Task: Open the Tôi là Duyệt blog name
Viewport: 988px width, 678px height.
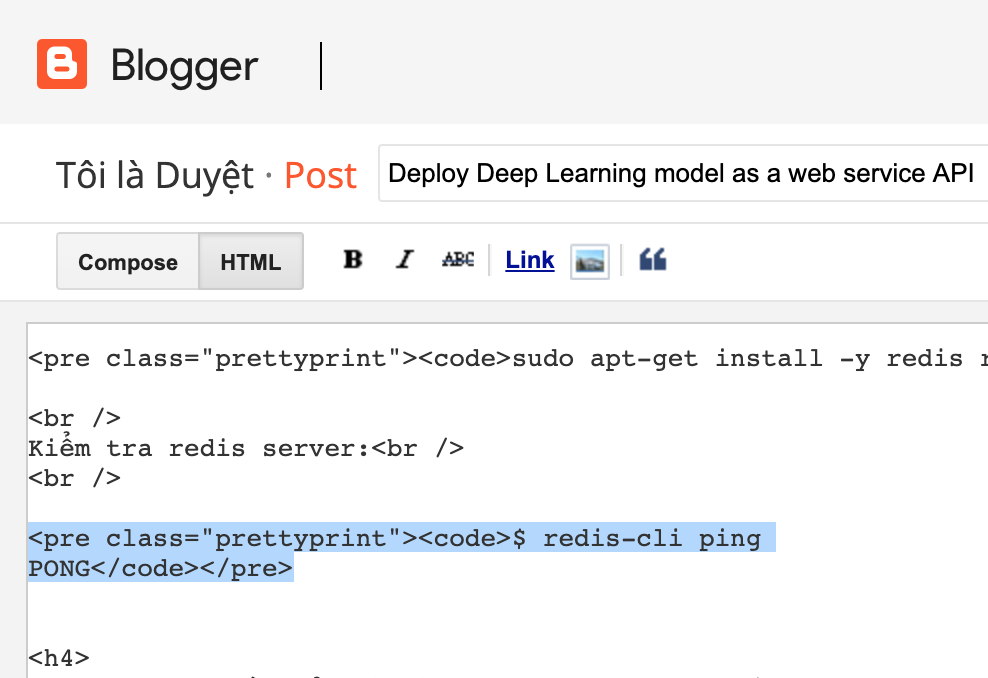Action: tap(155, 176)
